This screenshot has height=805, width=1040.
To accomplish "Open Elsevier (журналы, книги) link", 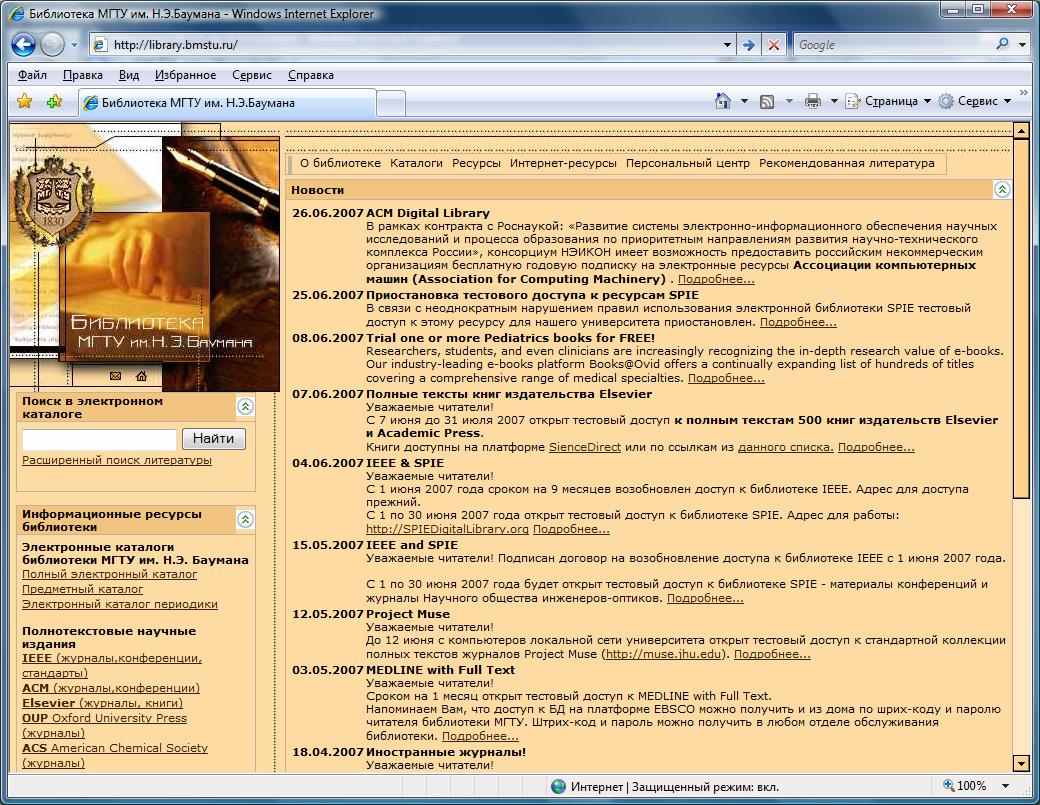I will pos(102,703).
